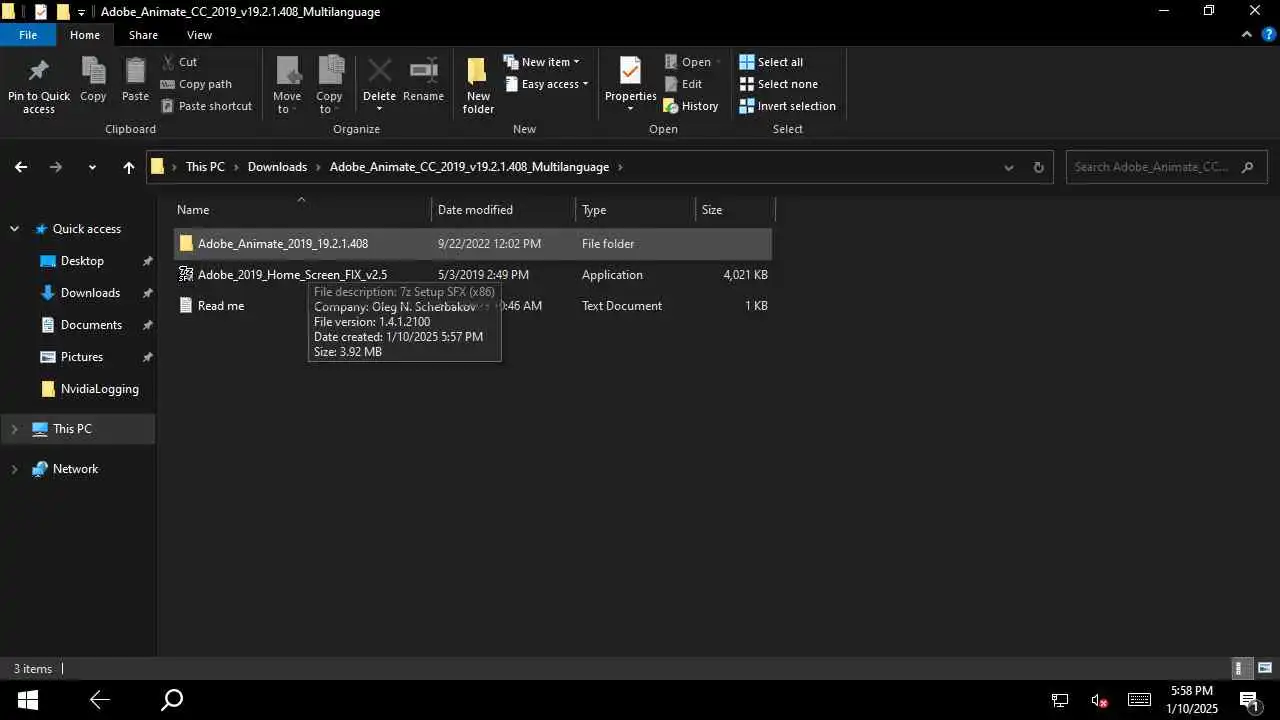
Task: Open the NvidiaLogging folder in sidebar
Action: (99, 389)
